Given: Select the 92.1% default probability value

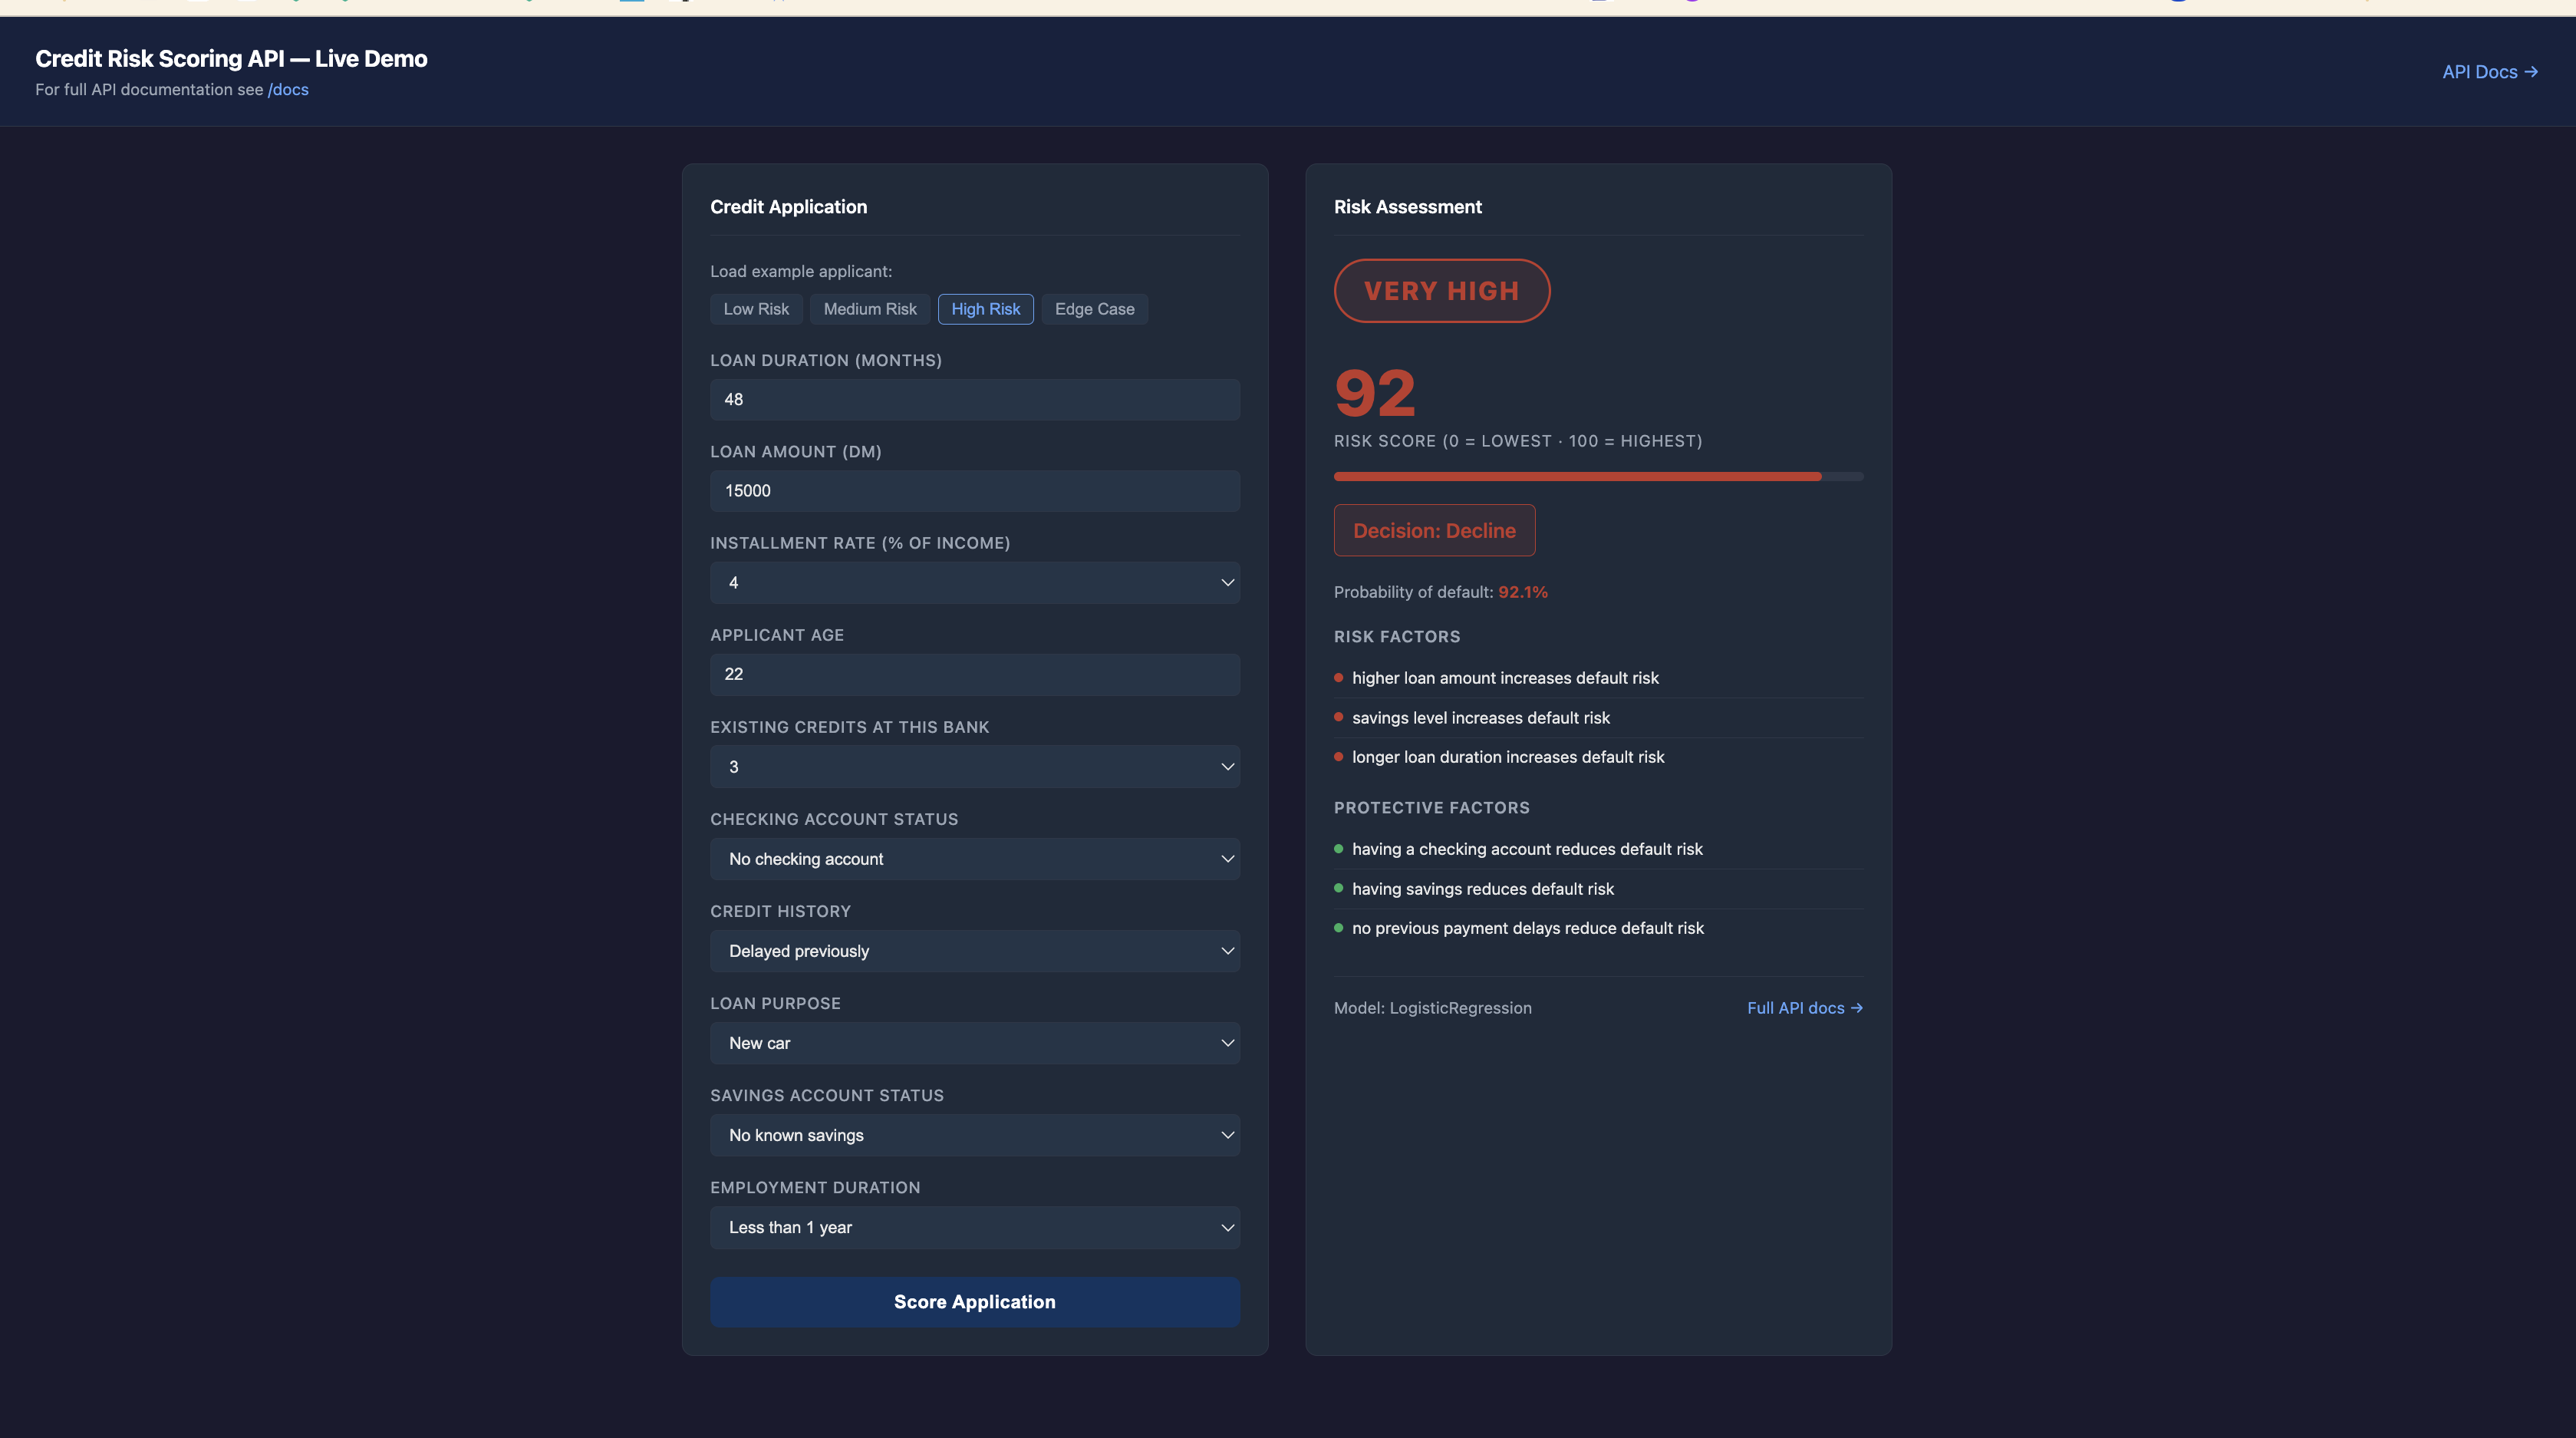Looking at the screenshot, I should click(1522, 592).
